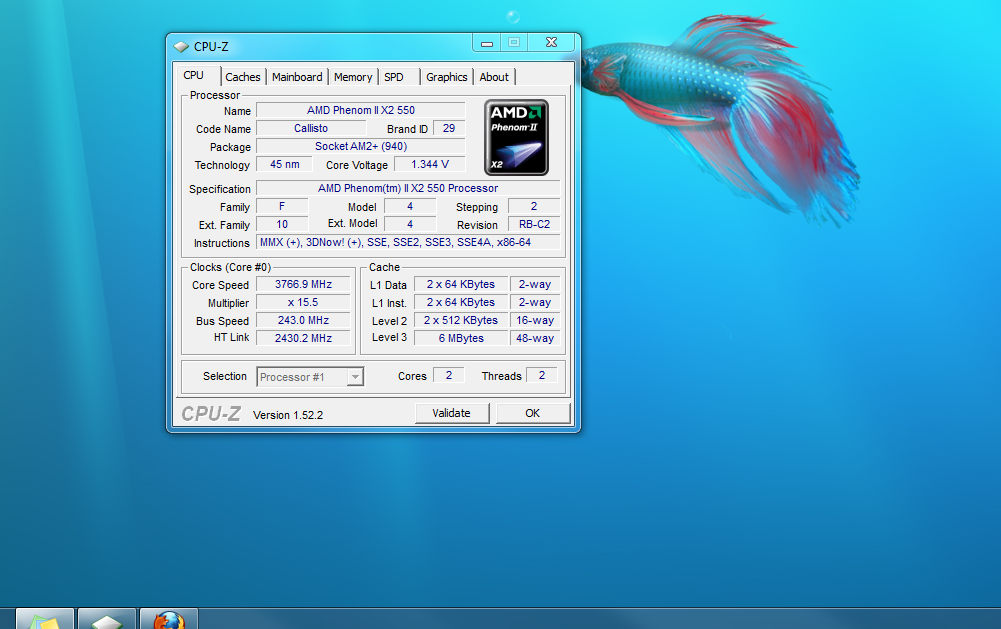The image size is (1001, 629).
Task: Open the file explorer taskbar icon
Action: [x=45, y=620]
